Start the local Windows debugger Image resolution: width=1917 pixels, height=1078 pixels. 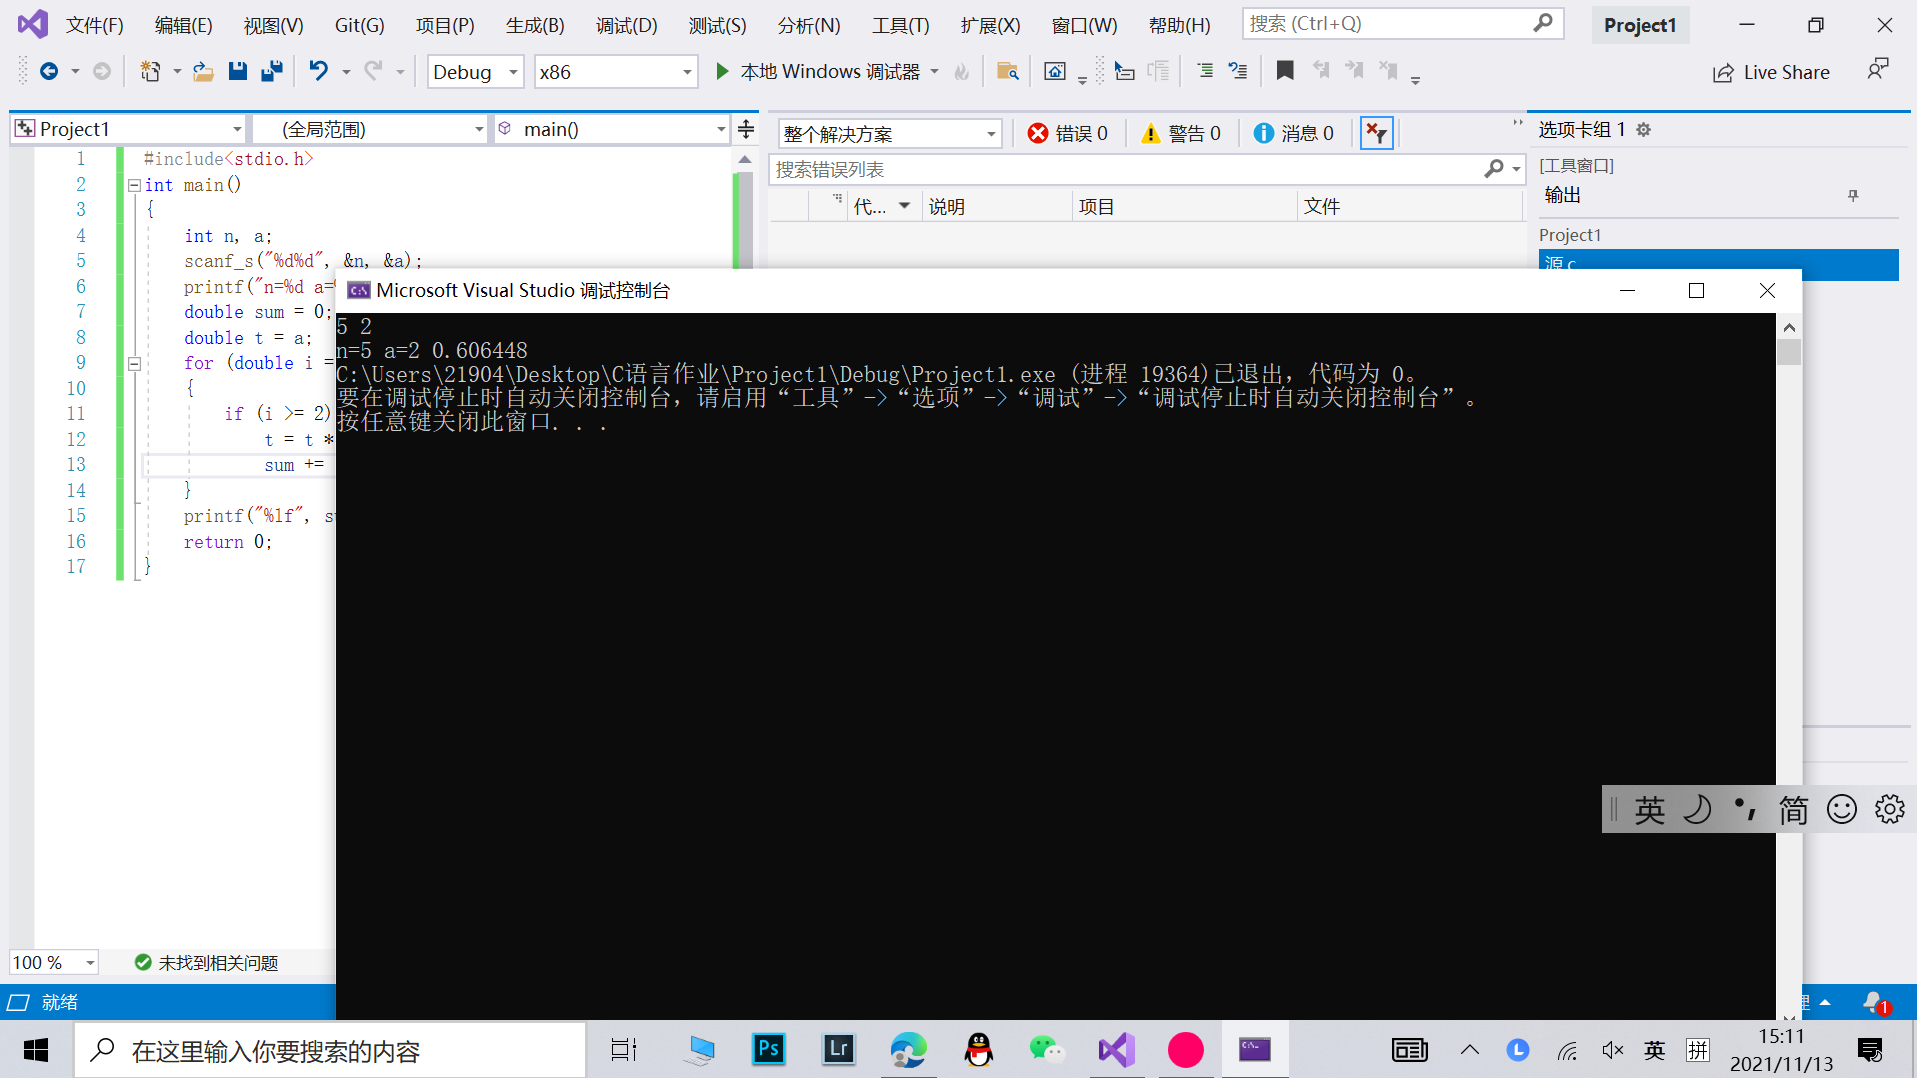pos(818,71)
